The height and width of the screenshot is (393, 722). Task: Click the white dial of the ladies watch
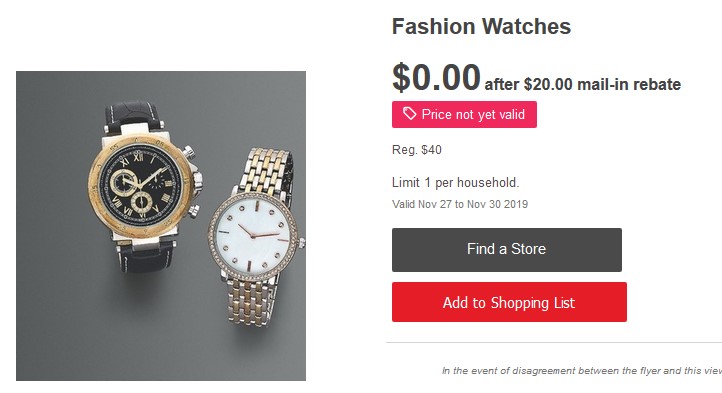pyautogui.click(x=253, y=234)
